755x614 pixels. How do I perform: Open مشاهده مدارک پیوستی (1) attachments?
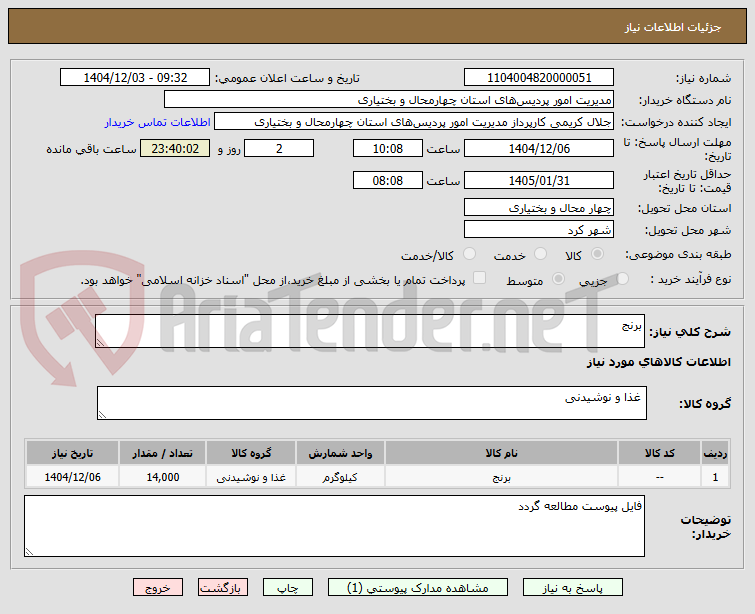pyautogui.click(x=417, y=588)
